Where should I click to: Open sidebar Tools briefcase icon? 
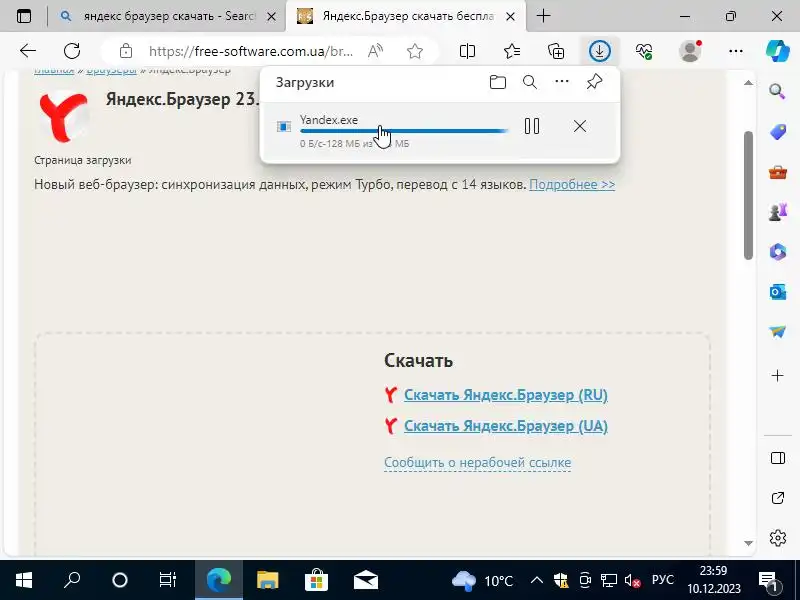[x=778, y=172]
